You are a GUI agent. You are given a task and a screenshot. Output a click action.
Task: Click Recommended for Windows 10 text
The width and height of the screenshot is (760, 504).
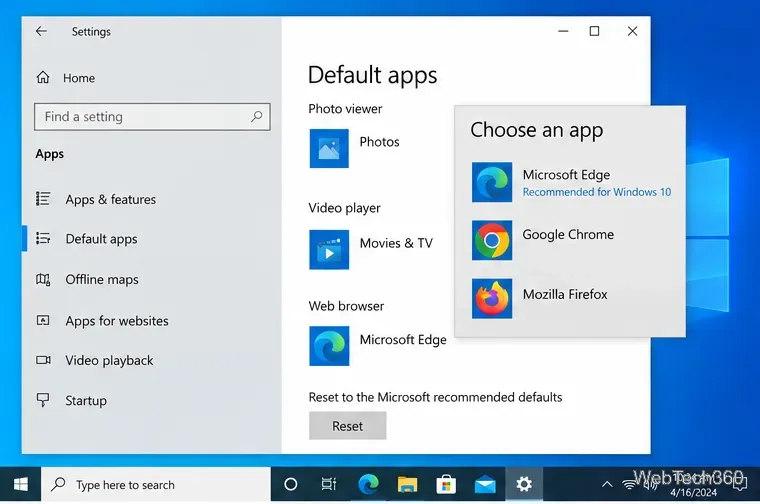tap(597, 192)
